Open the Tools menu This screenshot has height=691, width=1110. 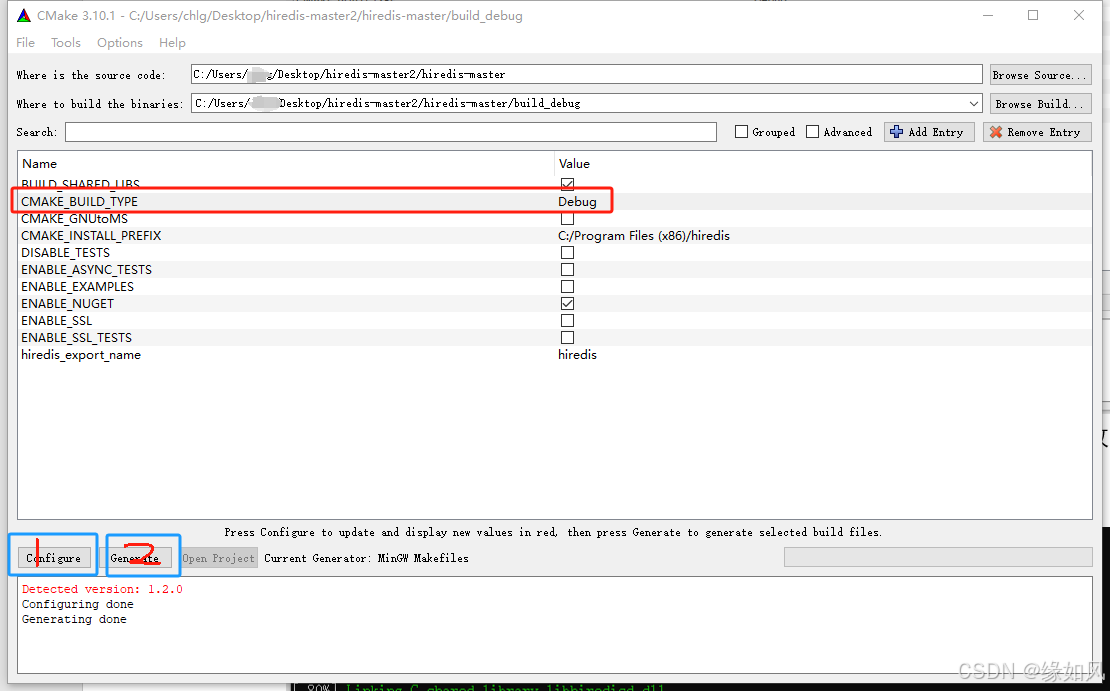pyautogui.click(x=66, y=42)
